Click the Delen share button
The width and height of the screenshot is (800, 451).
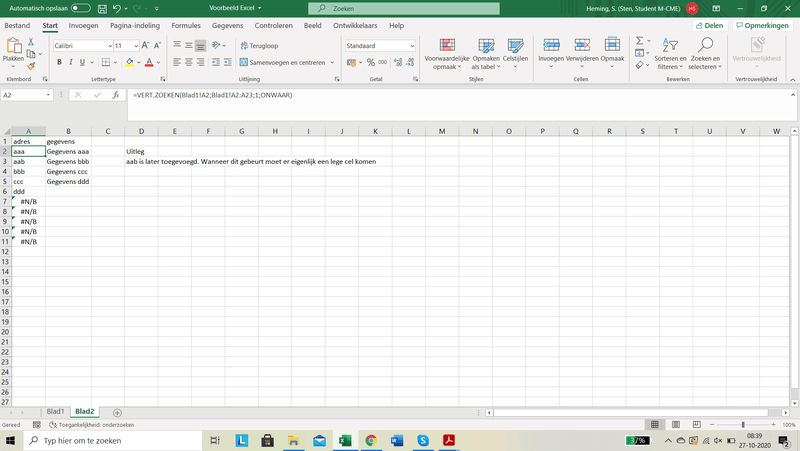pos(708,25)
